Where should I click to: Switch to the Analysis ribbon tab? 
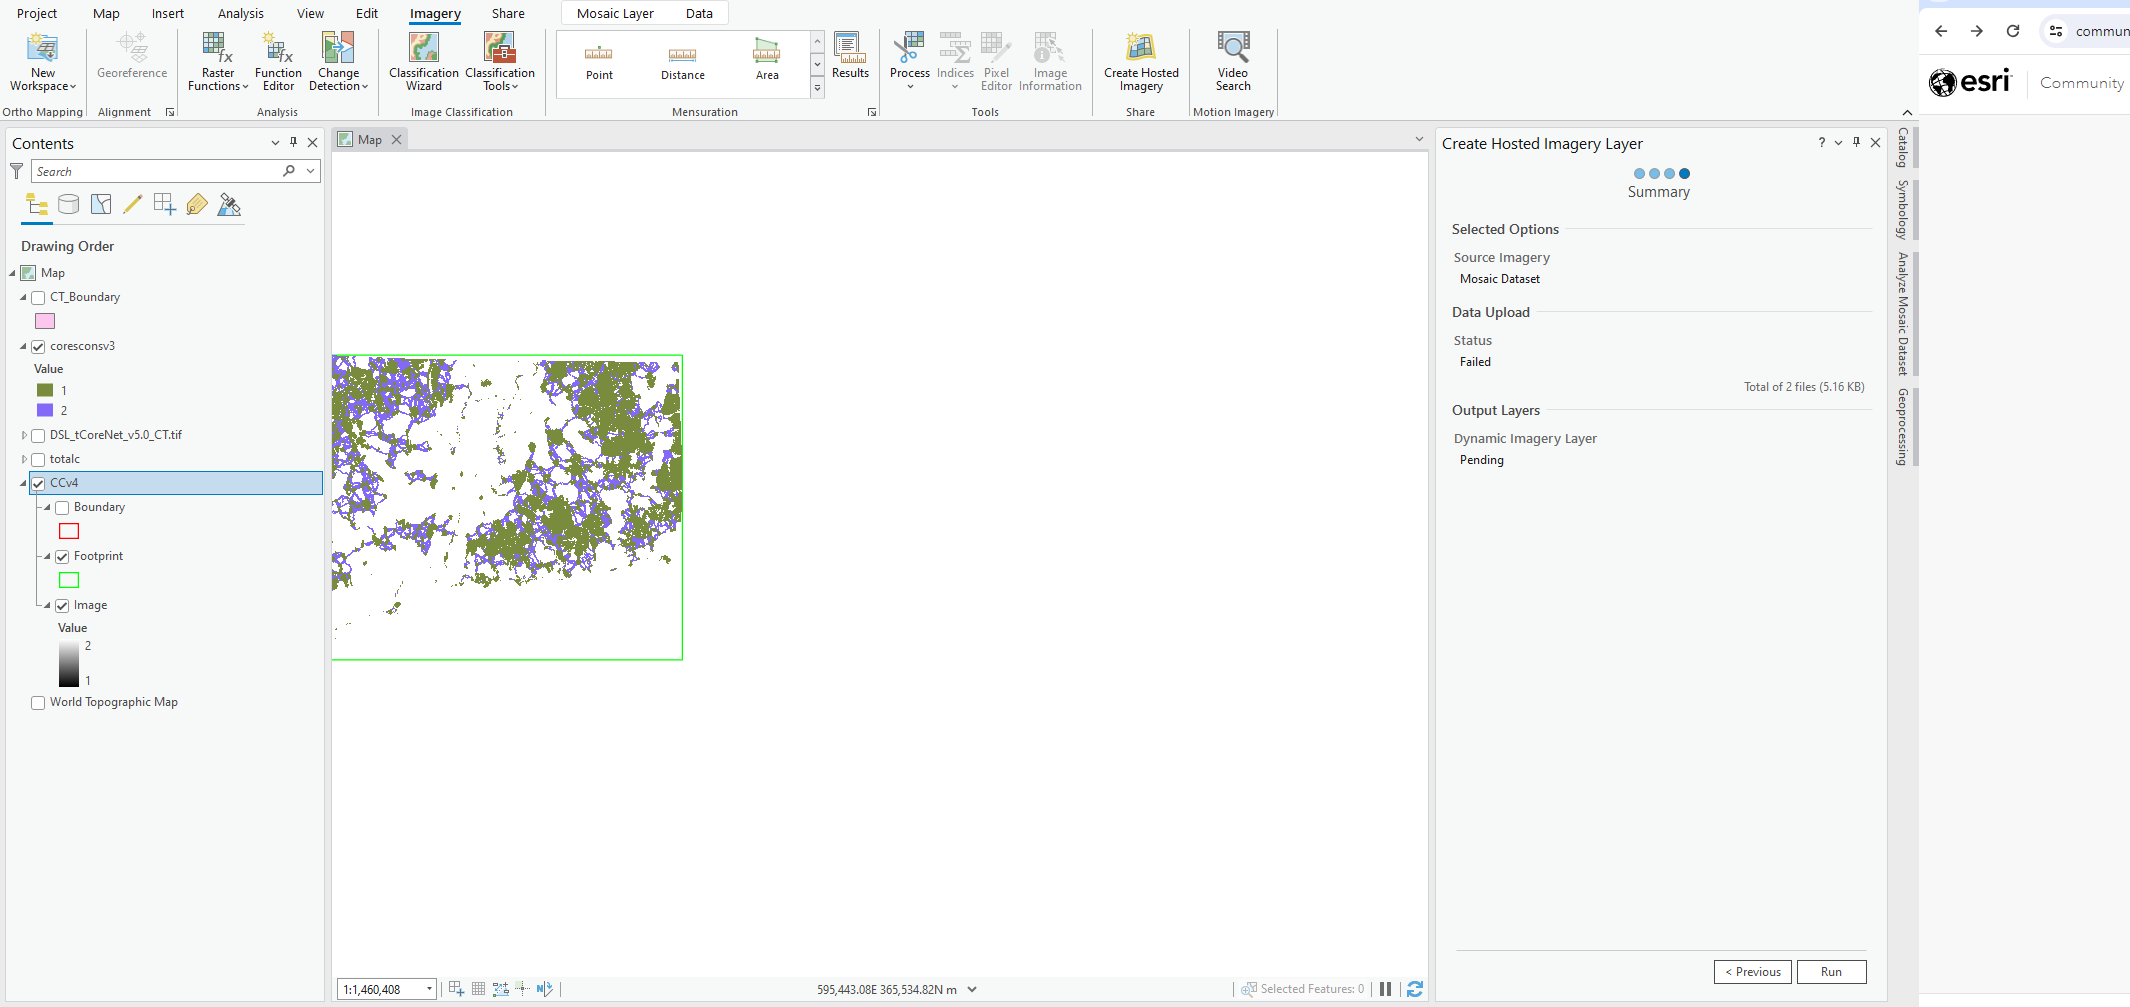point(240,13)
